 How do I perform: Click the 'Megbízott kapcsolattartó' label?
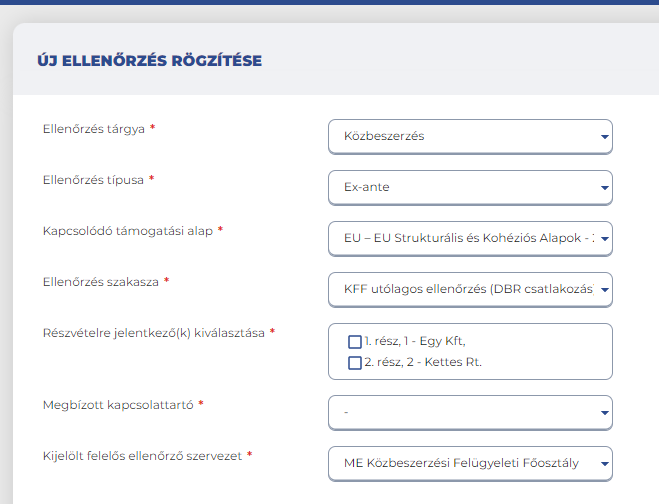coord(118,405)
